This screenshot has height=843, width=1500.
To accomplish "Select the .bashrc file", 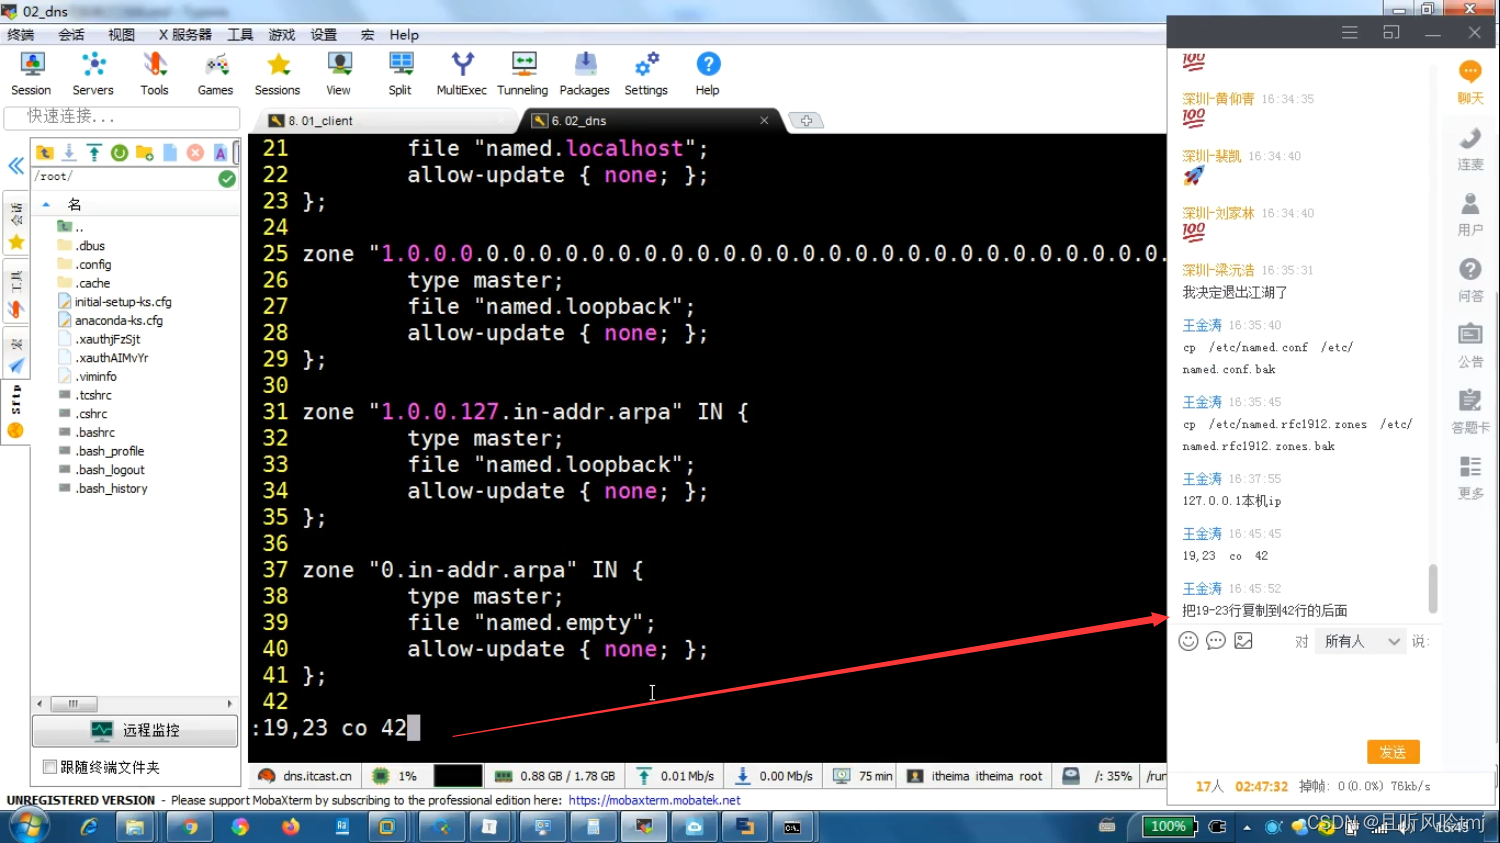I will click(95, 433).
